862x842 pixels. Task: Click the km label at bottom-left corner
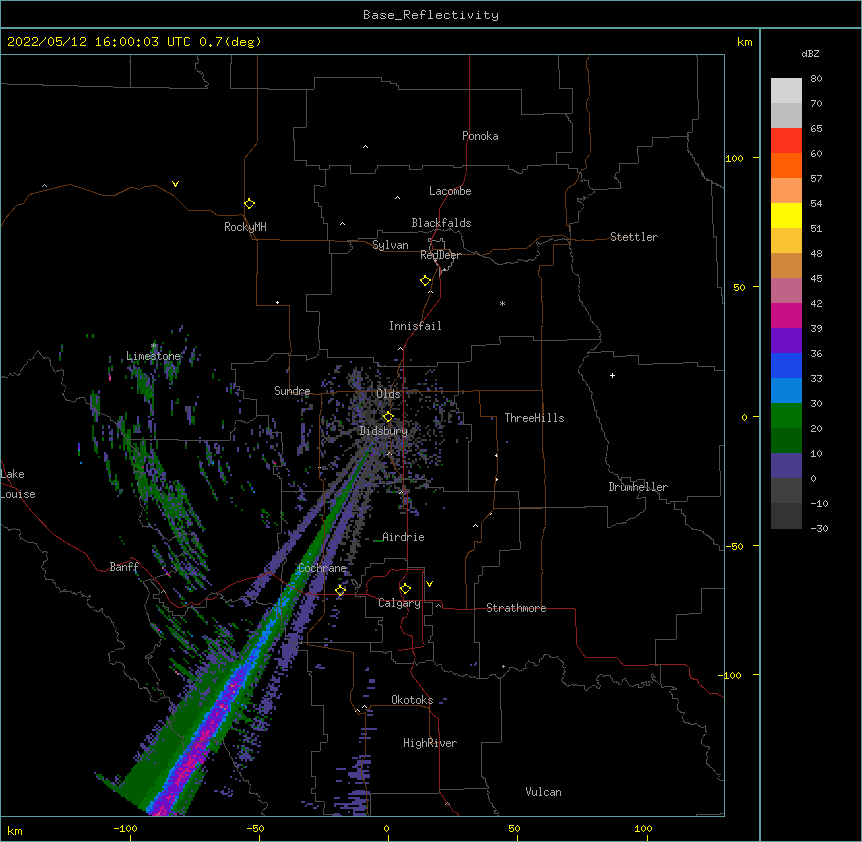click(15, 830)
